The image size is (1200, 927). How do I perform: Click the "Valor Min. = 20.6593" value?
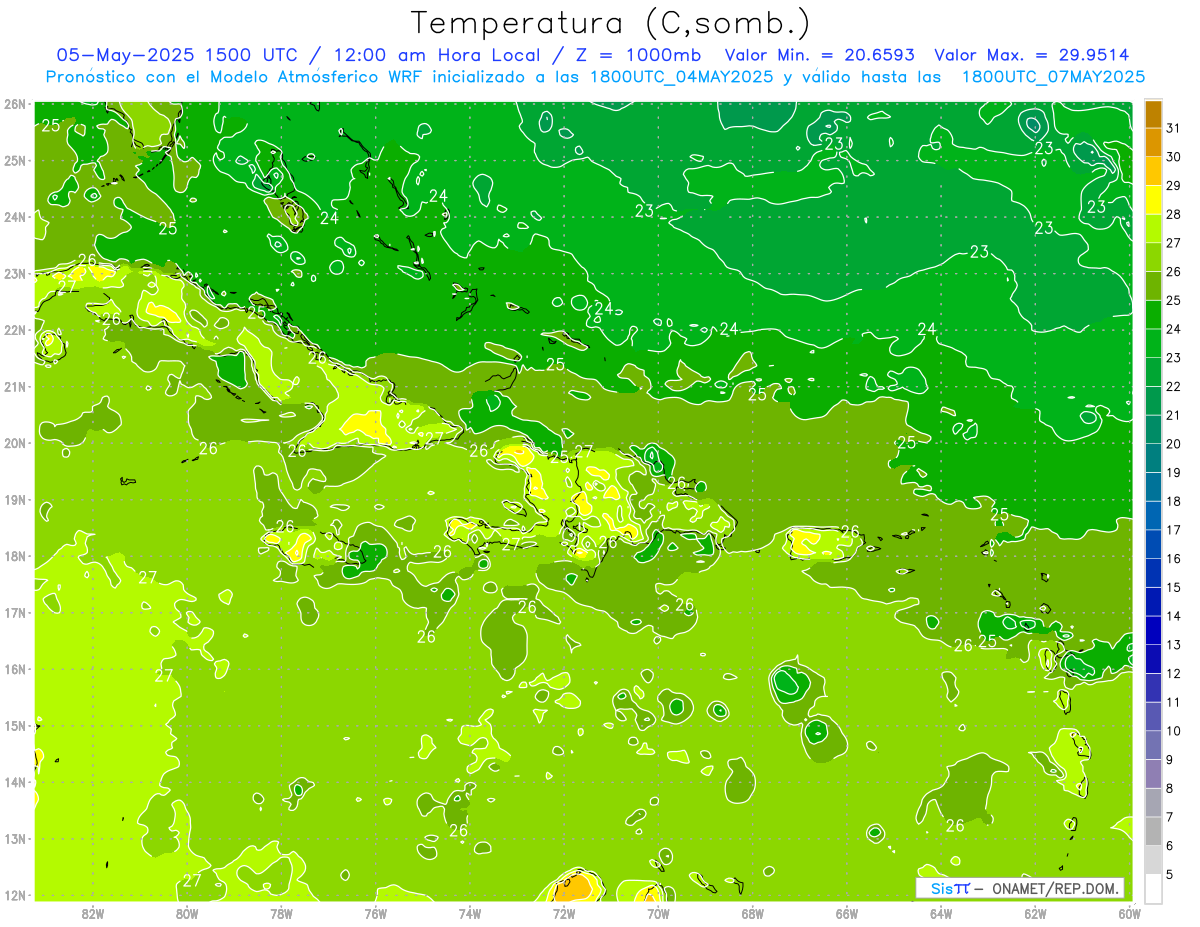[x=819, y=55]
